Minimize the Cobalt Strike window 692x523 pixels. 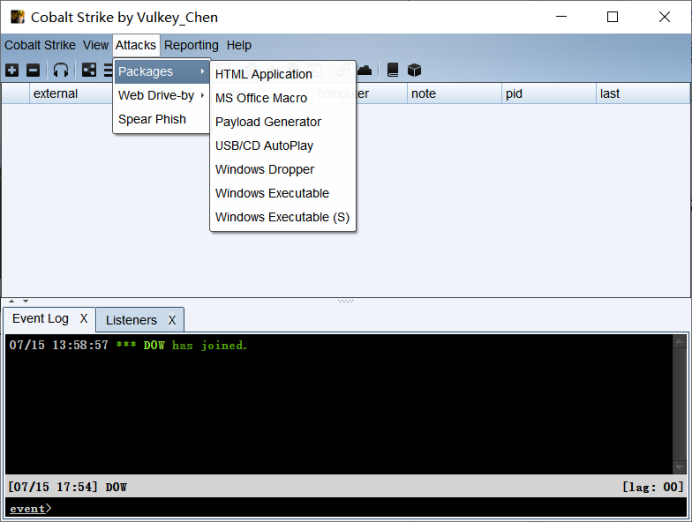561,17
